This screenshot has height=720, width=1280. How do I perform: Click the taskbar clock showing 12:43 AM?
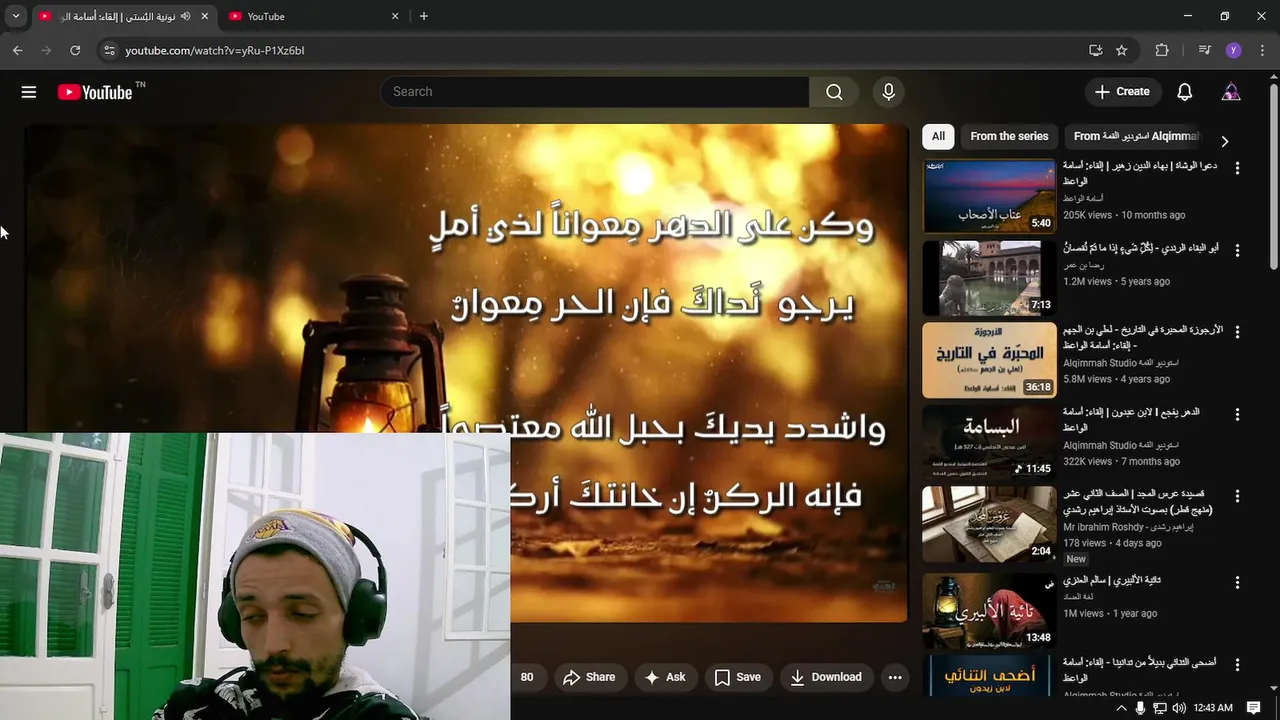(x=1213, y=708)
